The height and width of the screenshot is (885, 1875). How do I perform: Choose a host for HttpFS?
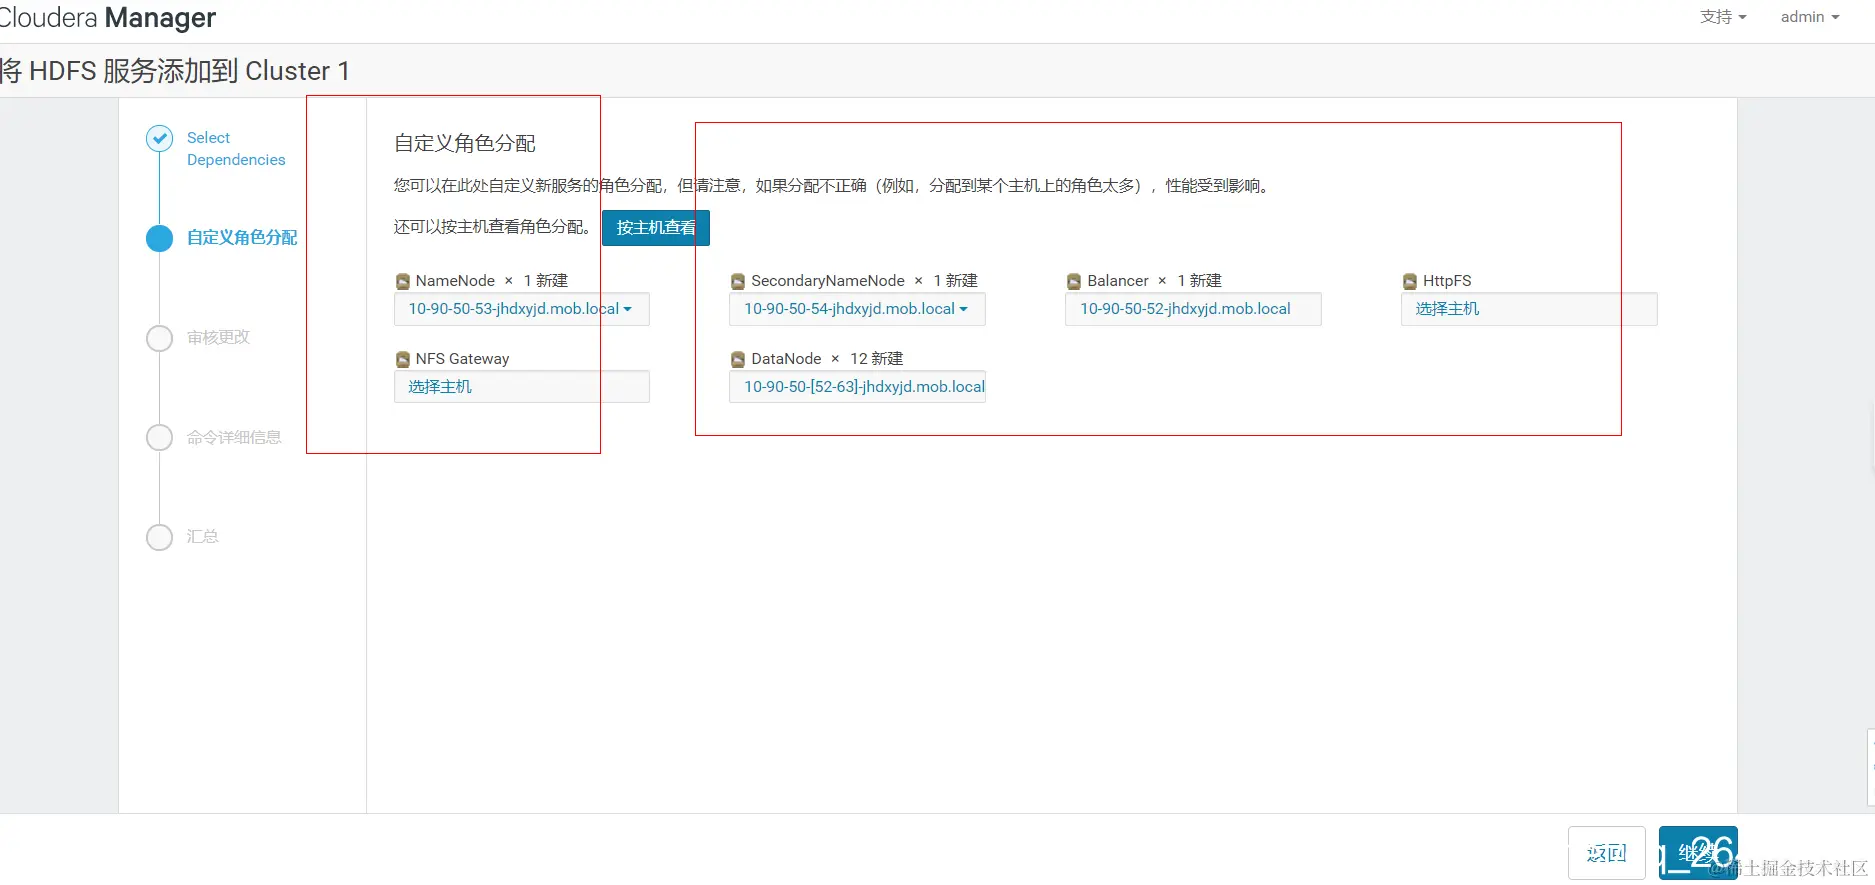1529,309
